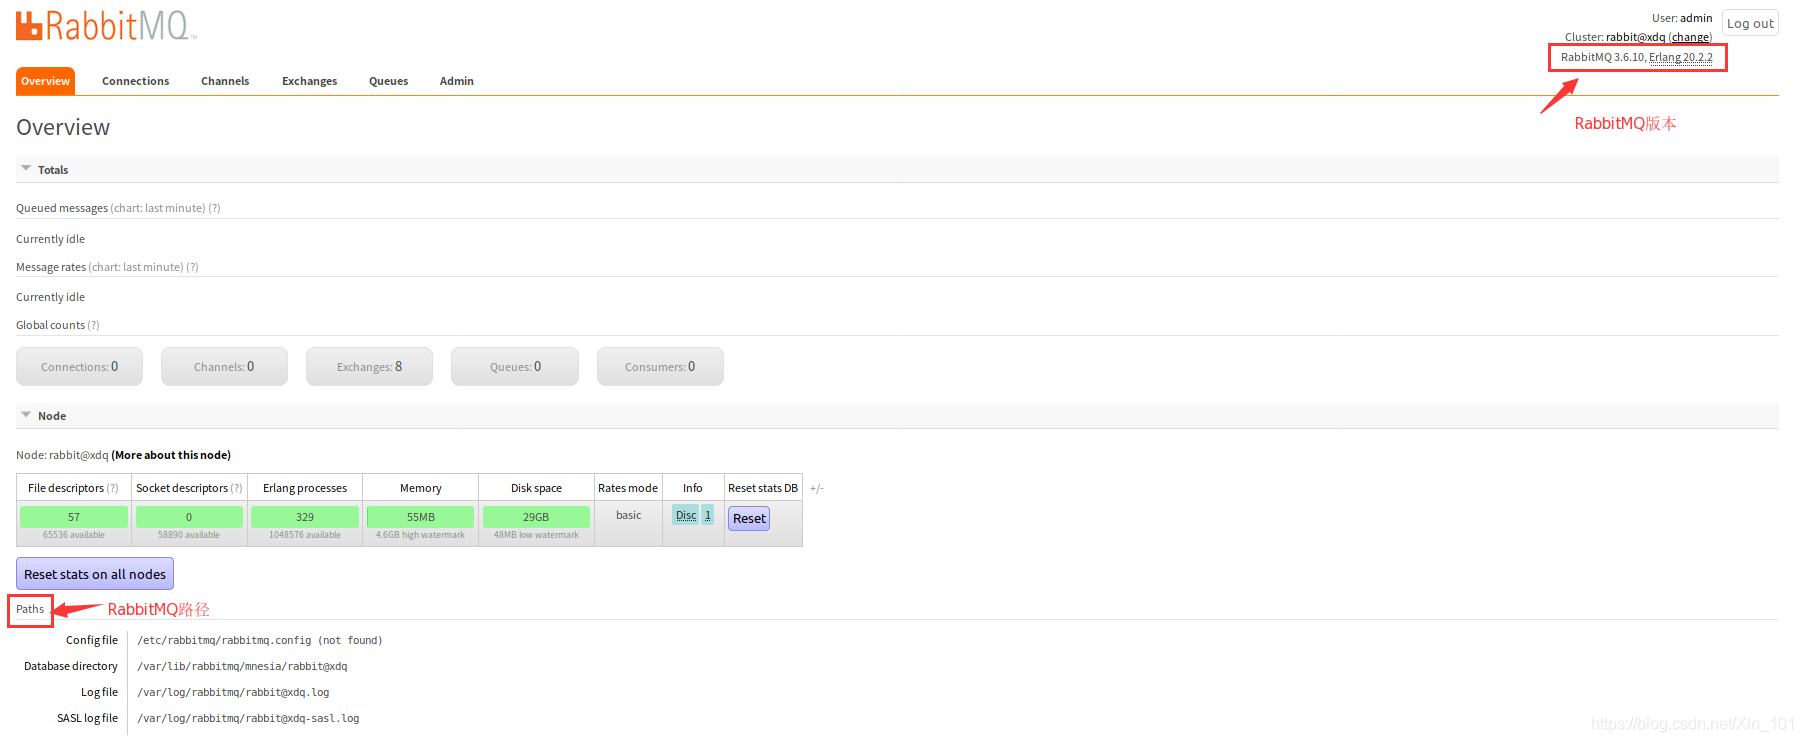1803x742 pixels.
Task: Select the database directory path
Action: [x=242, y=666]
